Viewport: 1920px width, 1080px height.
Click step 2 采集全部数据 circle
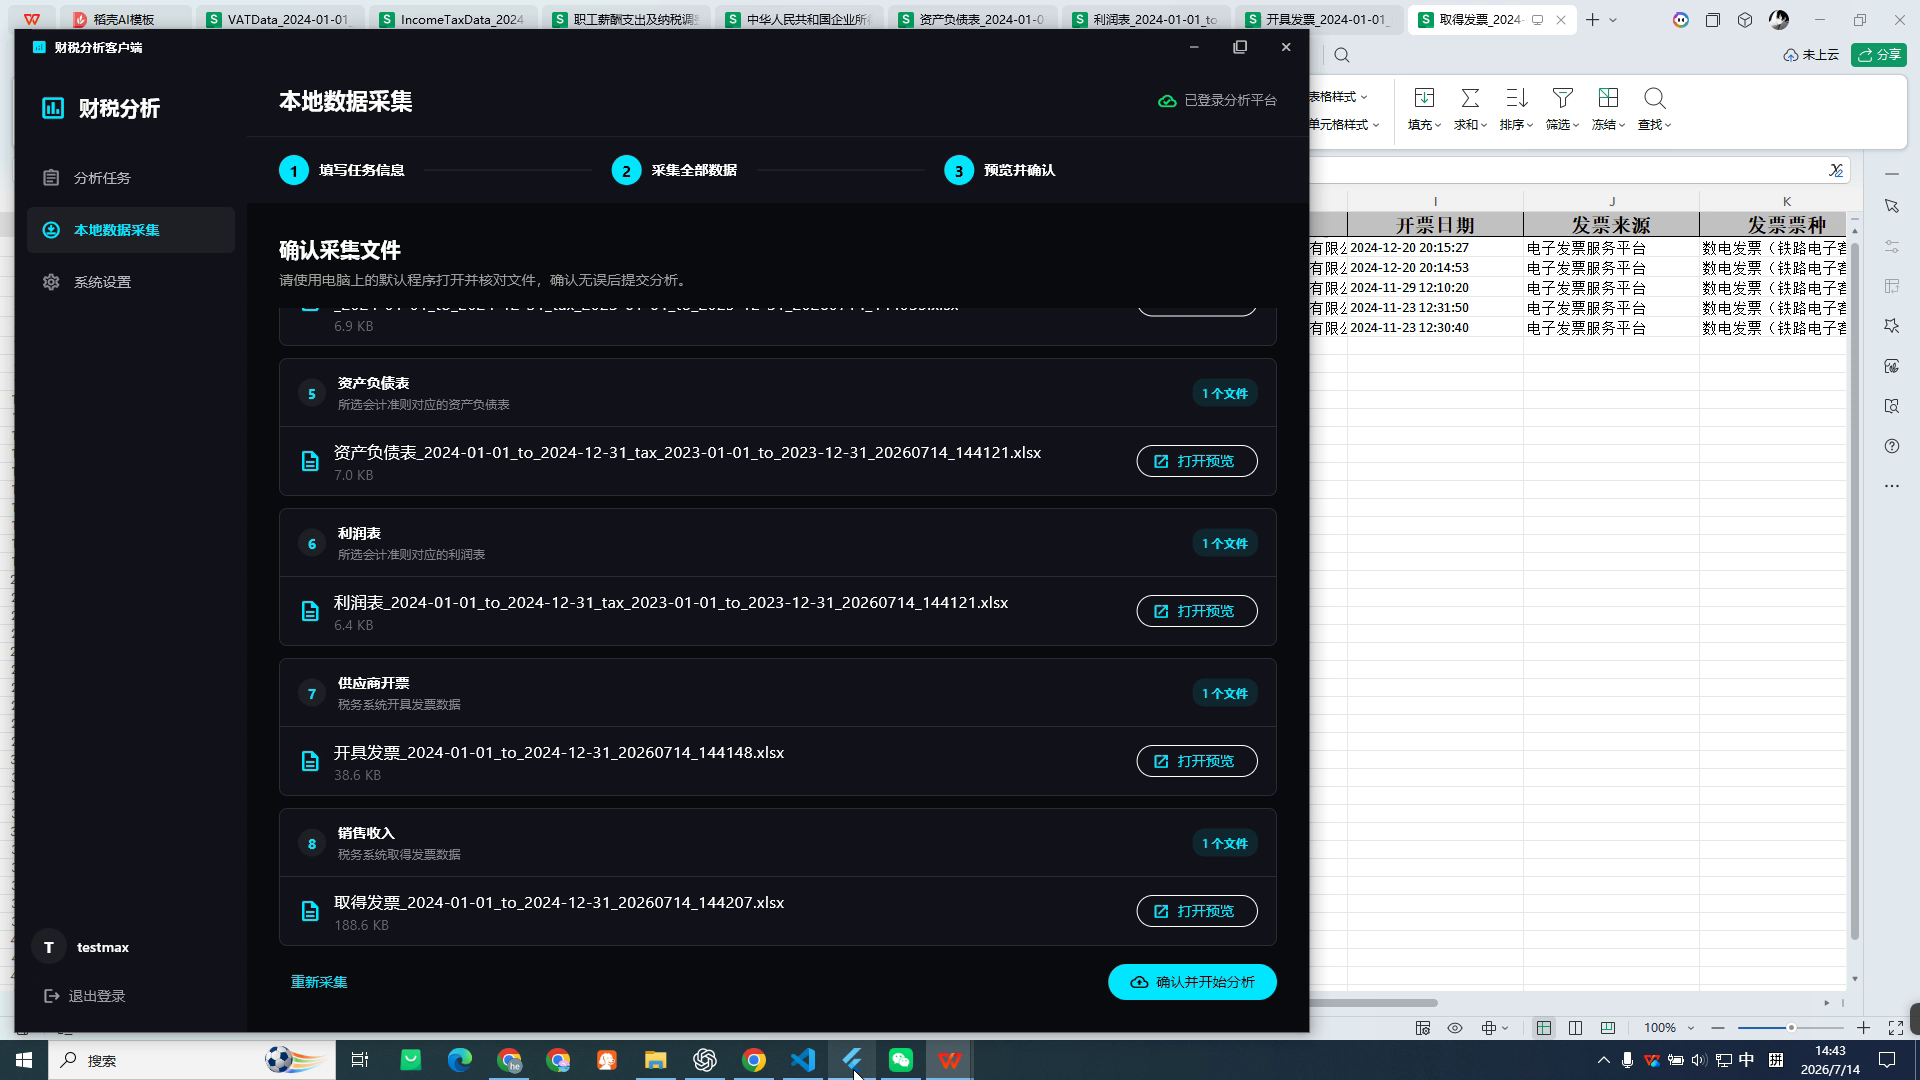pyautogui.click(x=626, y=171)
